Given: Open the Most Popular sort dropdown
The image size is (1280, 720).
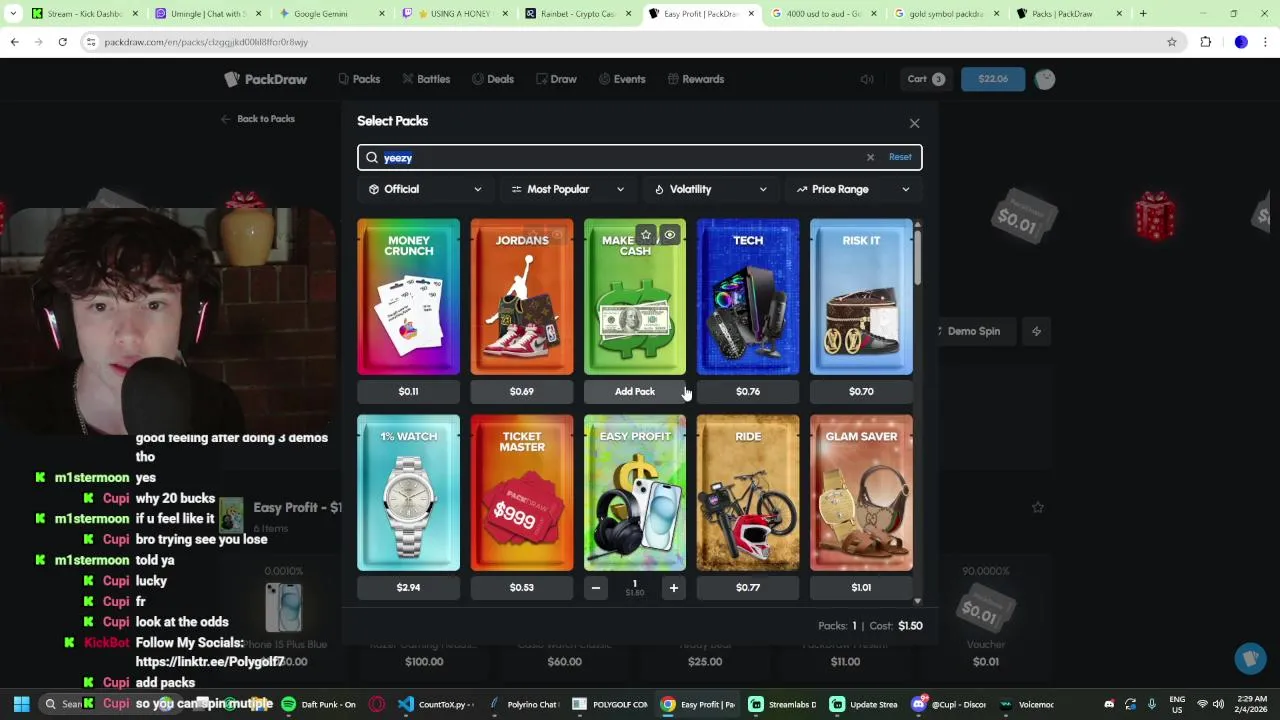Looking at the screenshot, I should pos(567,189).
